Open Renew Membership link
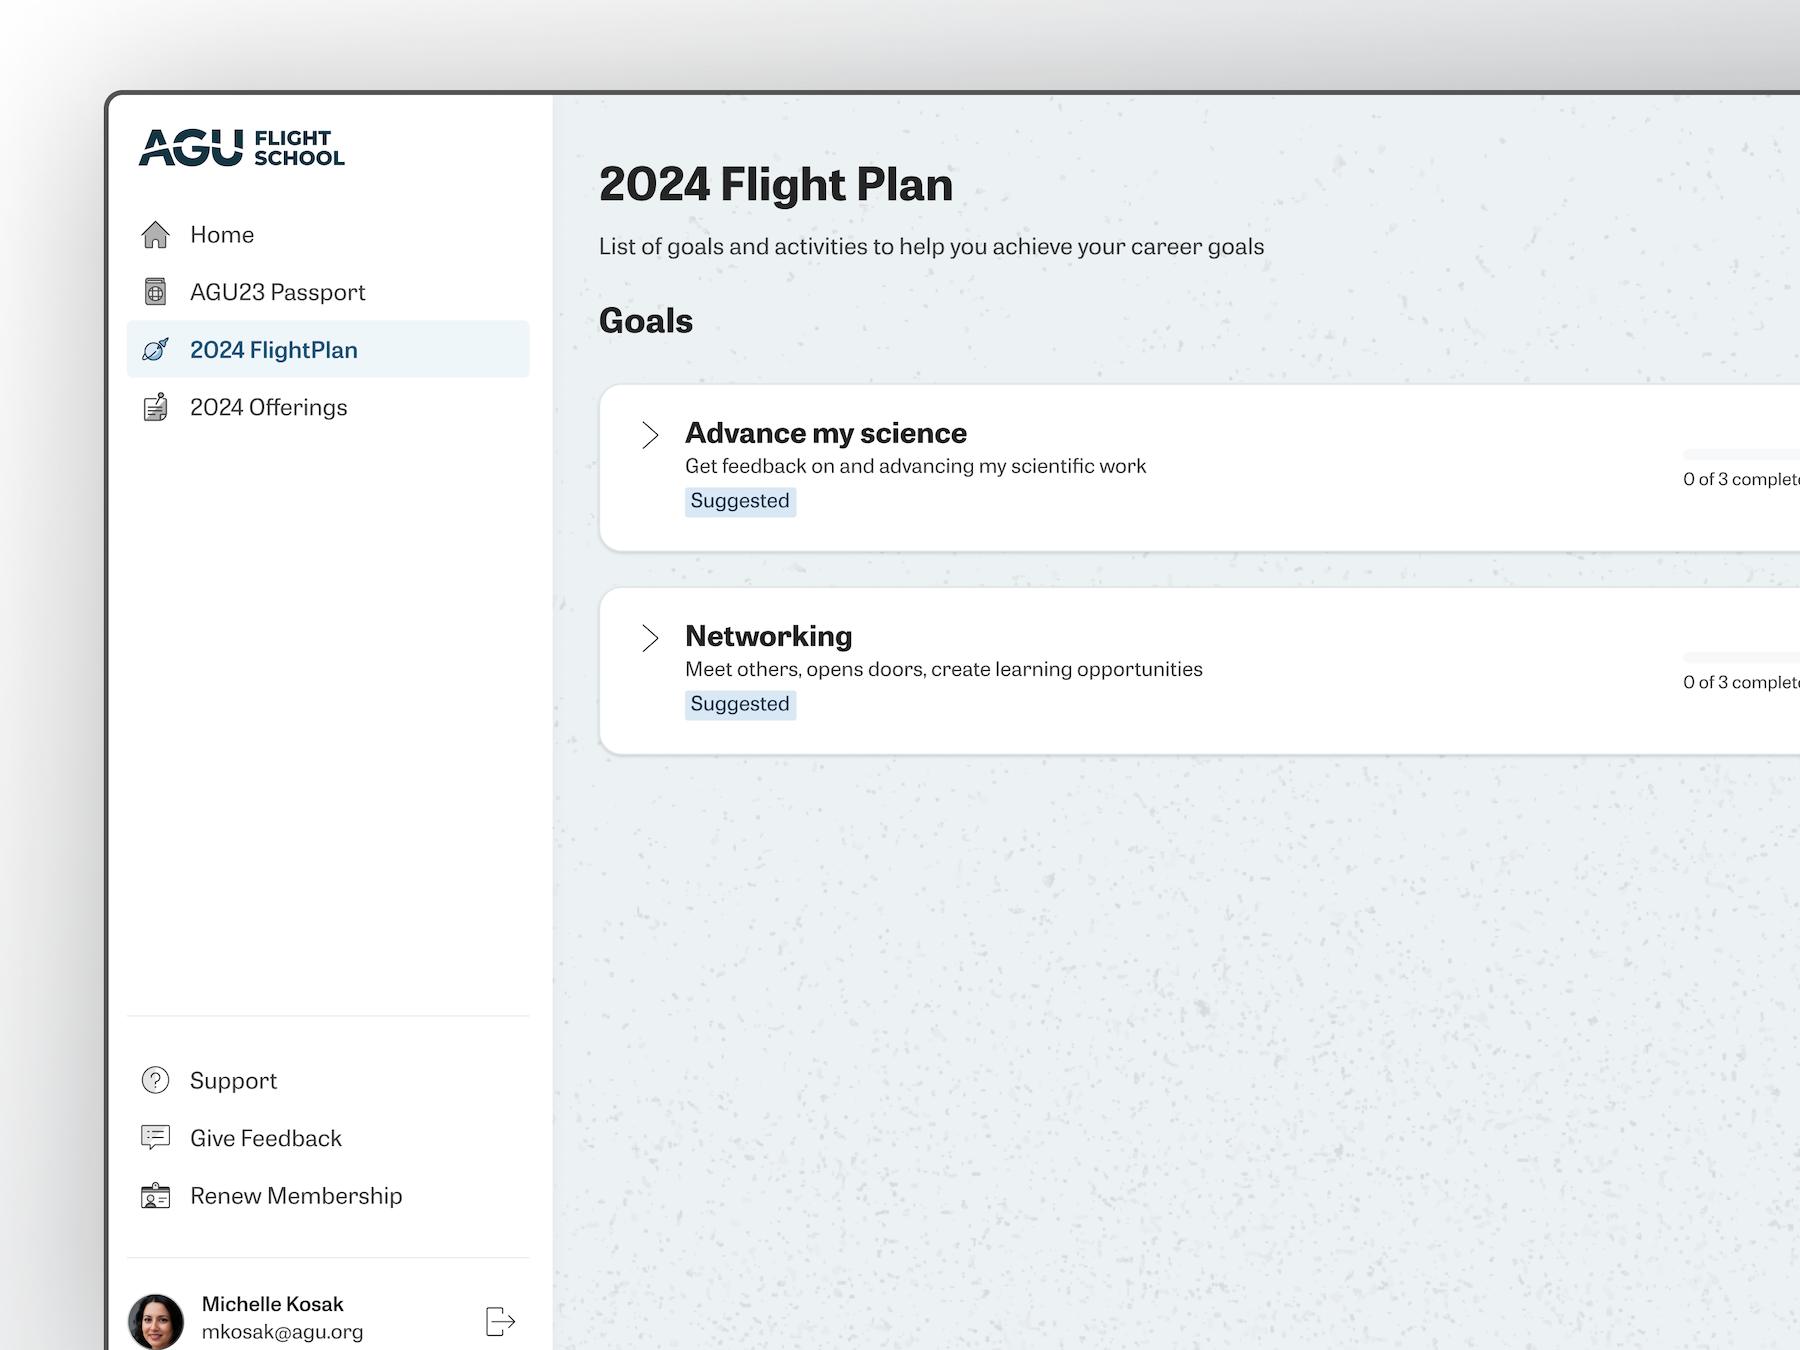 pos(328,1195)
